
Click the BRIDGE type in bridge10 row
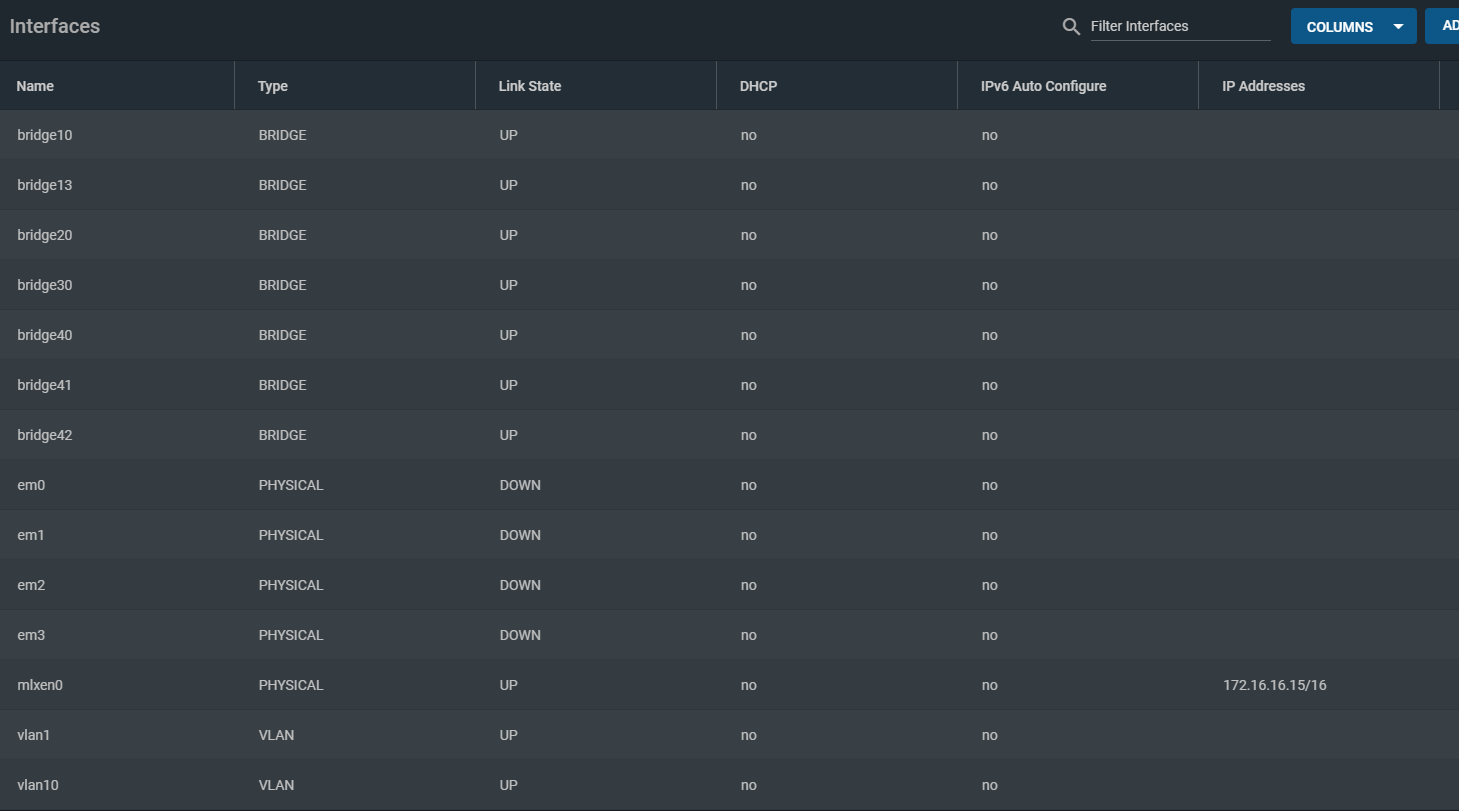click(x=283, y=135)
